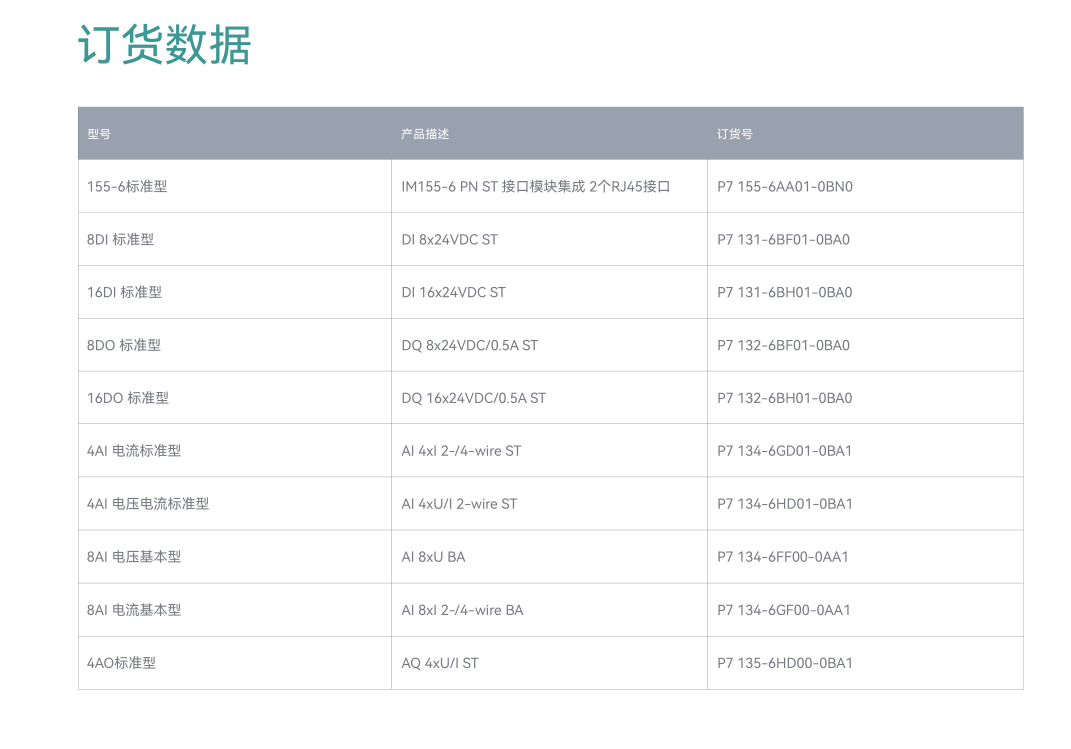Select the AI 8xI 2-/4-wire BA description
1071x749 pixels.
pos(462,610)
